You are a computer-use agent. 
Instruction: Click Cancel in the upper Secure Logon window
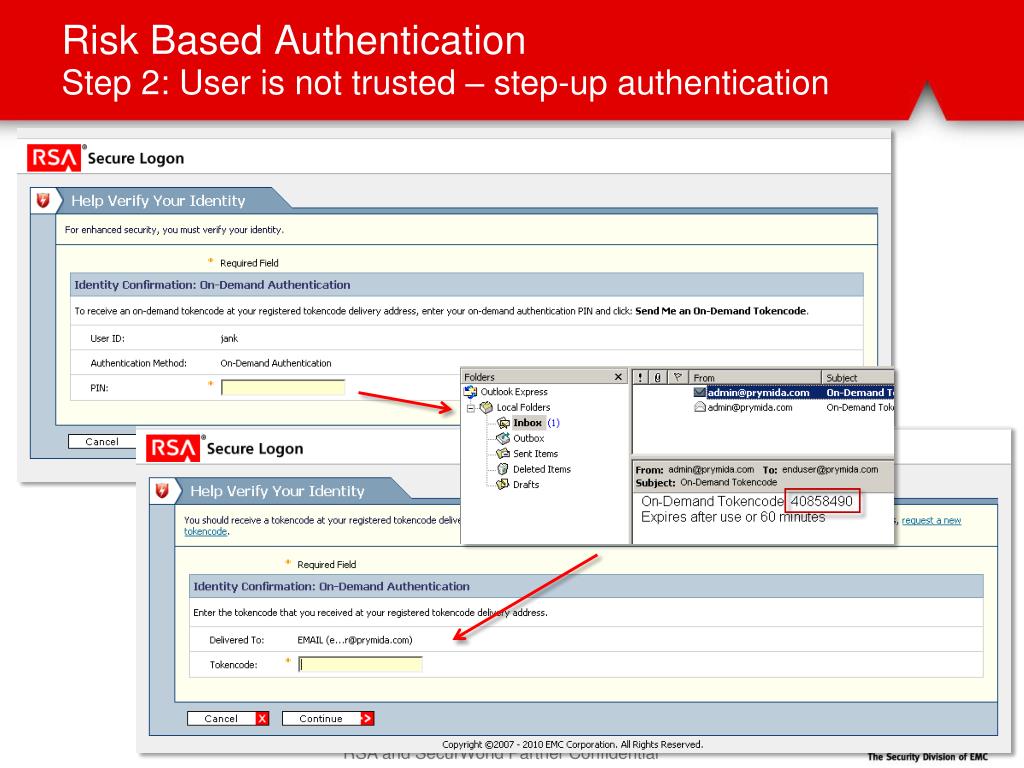click(102, 441)
